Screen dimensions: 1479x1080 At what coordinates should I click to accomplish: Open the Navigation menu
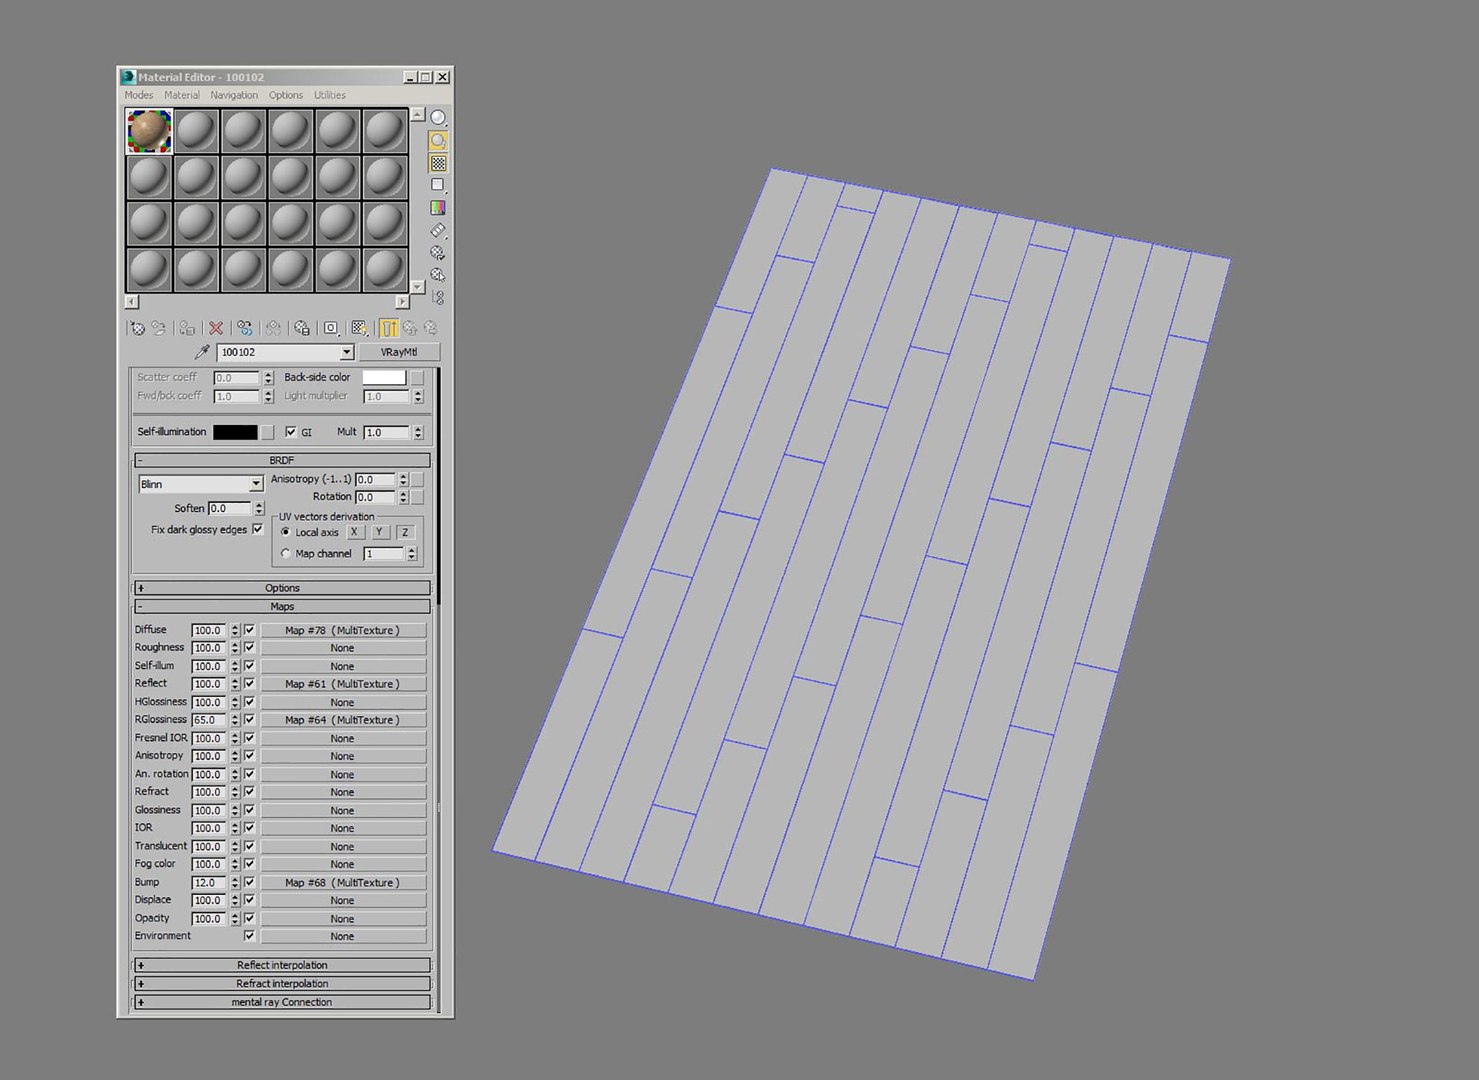pos(234,95)
